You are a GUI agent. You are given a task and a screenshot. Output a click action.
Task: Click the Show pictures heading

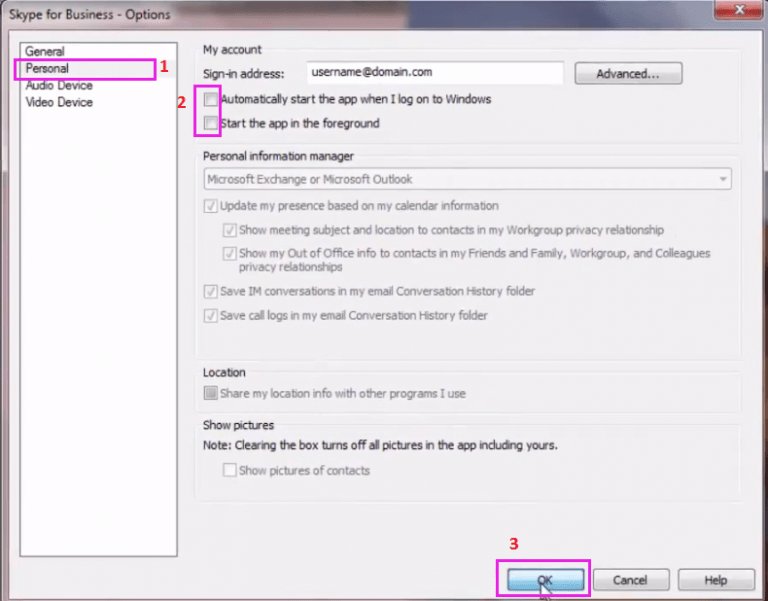pos(239,425)
